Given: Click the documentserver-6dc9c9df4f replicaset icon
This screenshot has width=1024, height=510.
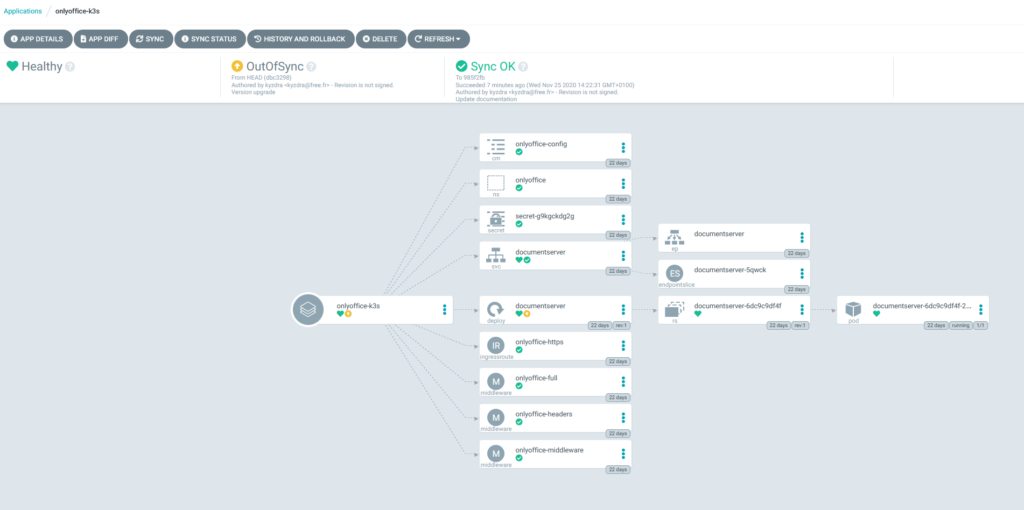Looking at the screenshot, I should click(675, 309).
